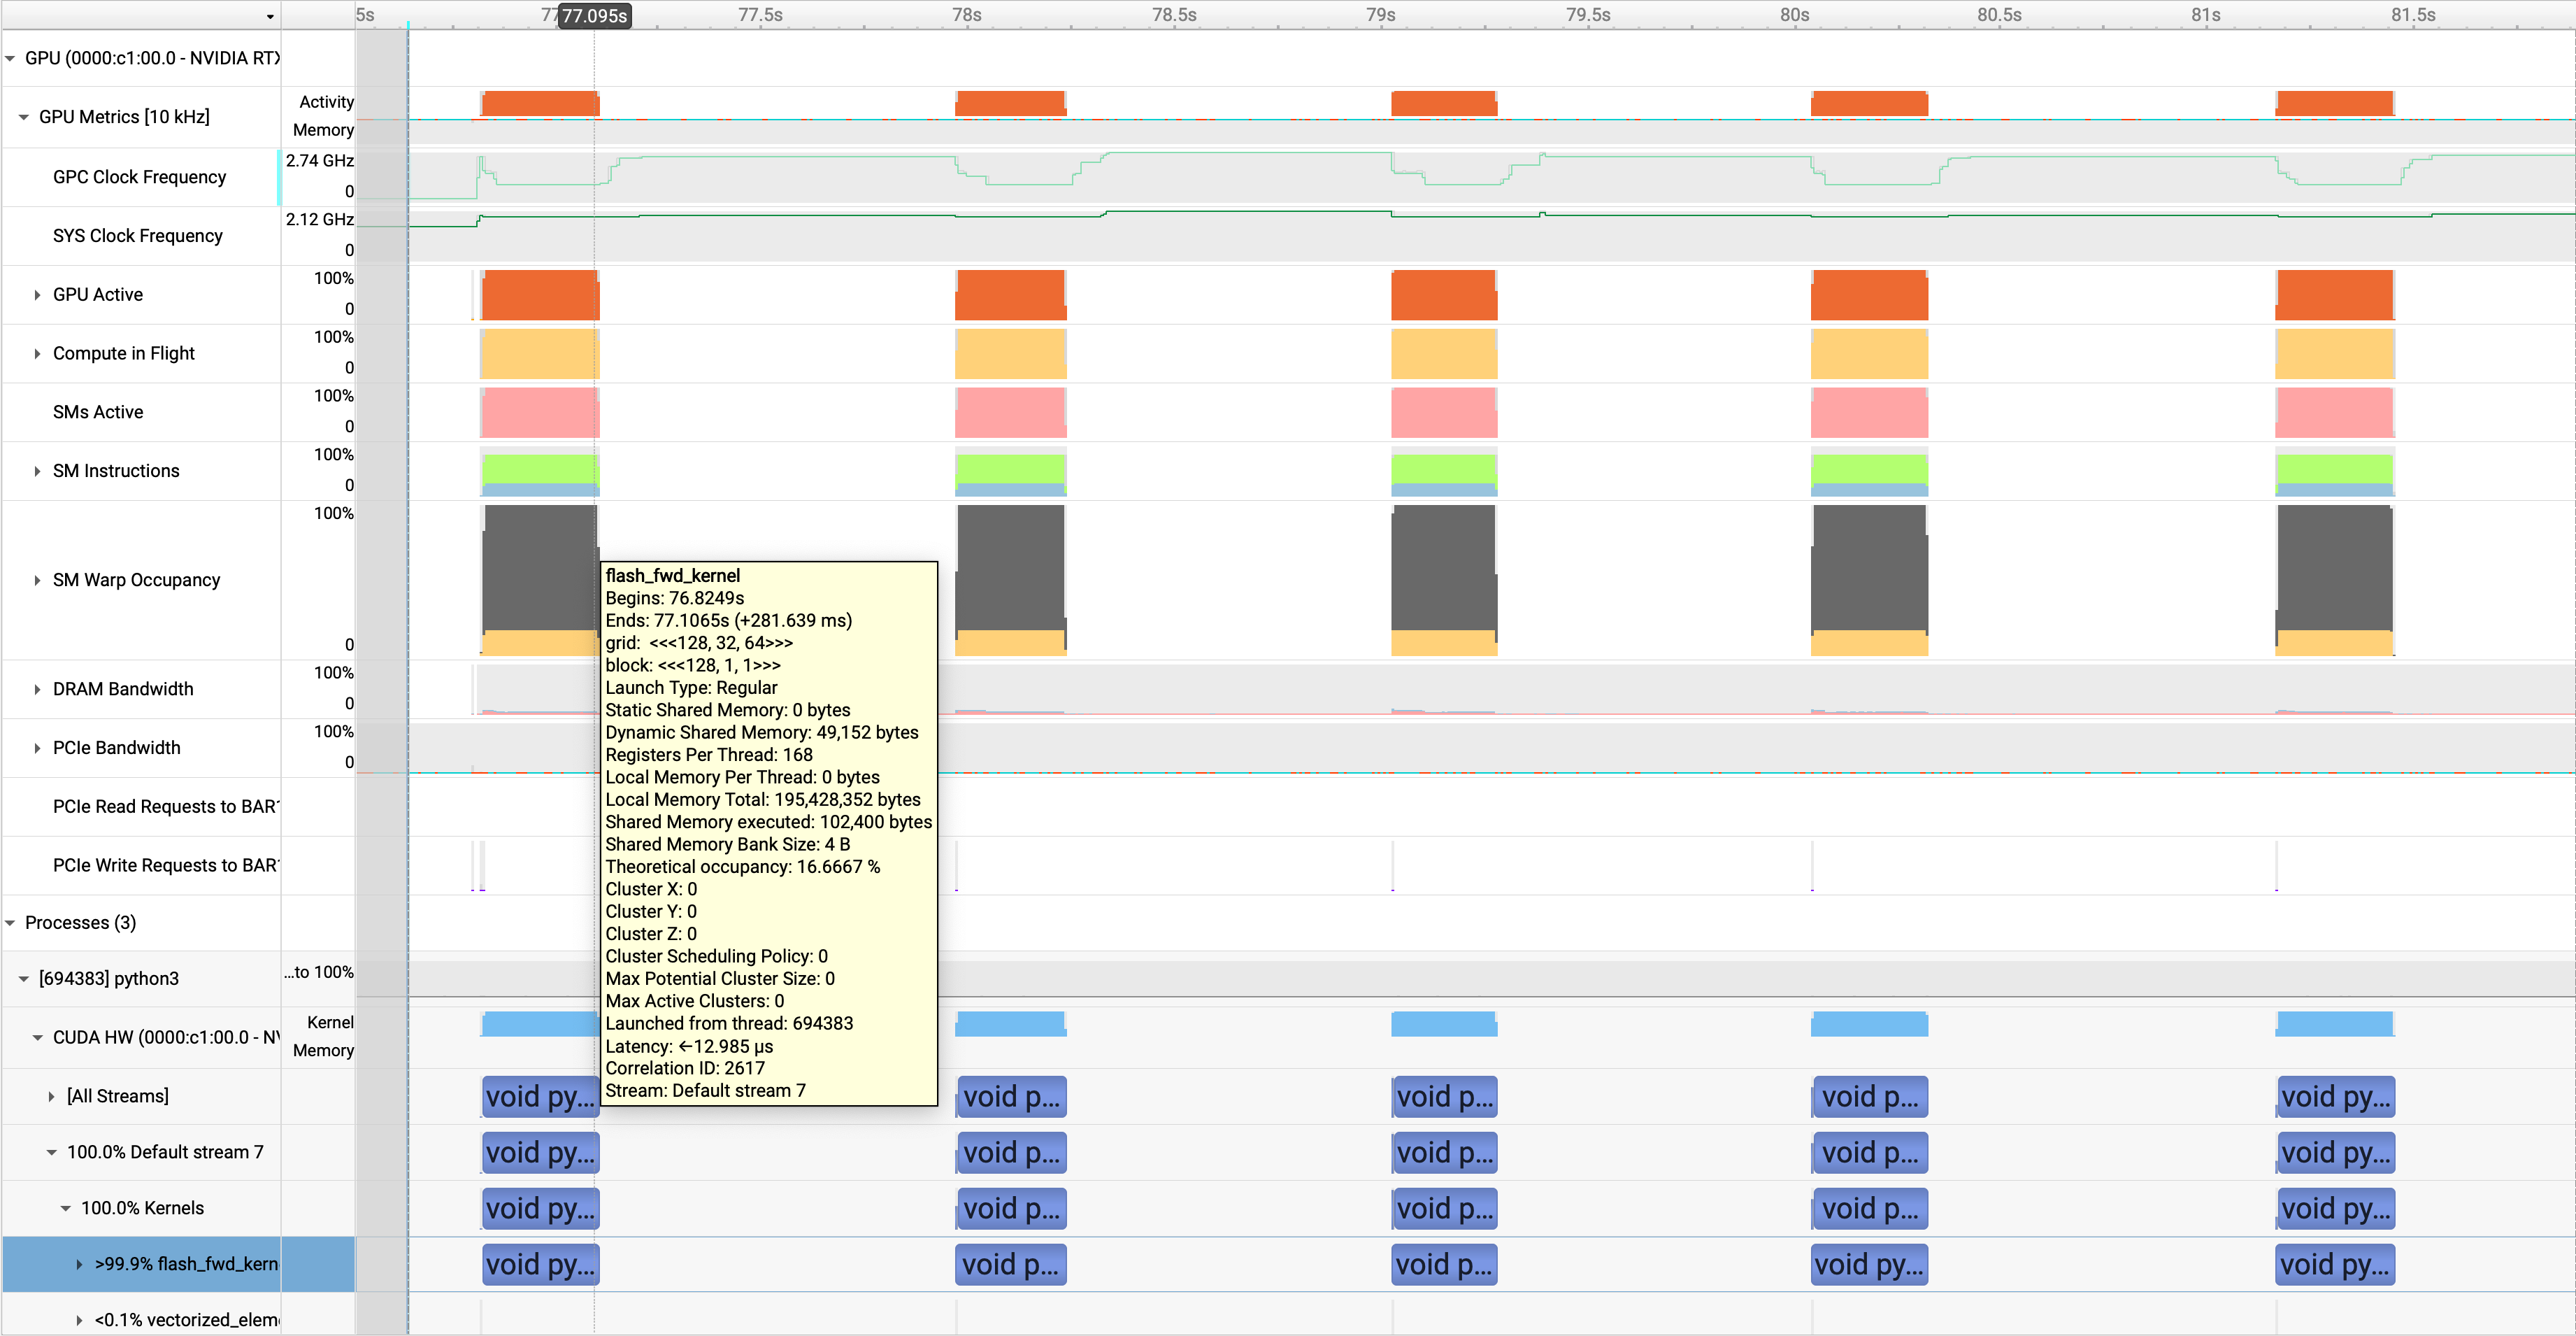Open the timeline view dropdown arrow at top-left

click(270, 16)
